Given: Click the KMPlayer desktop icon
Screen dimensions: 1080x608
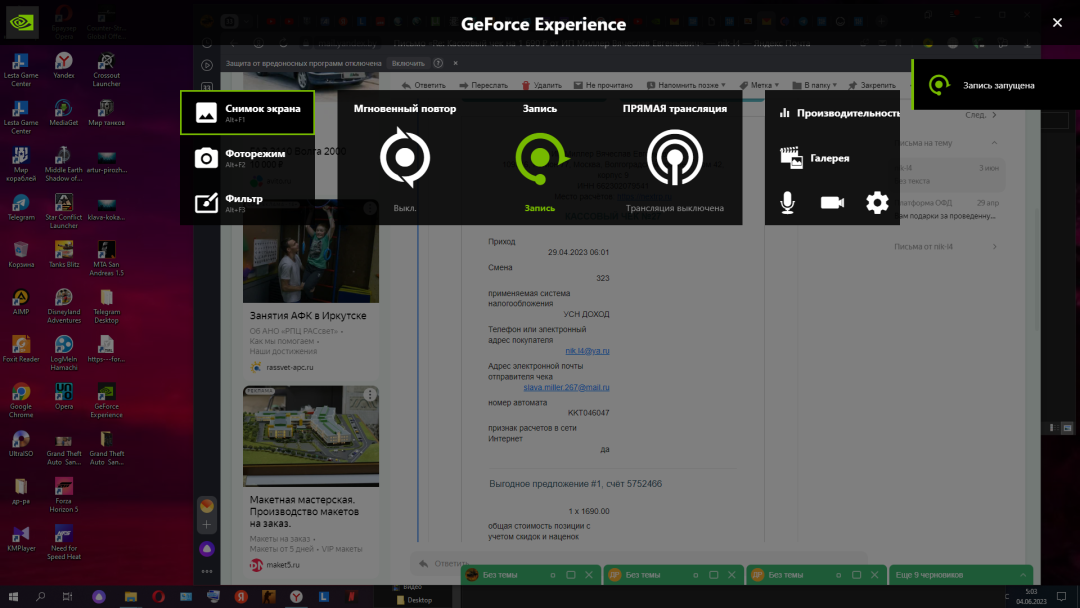Looking at the screenshot, I should [21, 538].
